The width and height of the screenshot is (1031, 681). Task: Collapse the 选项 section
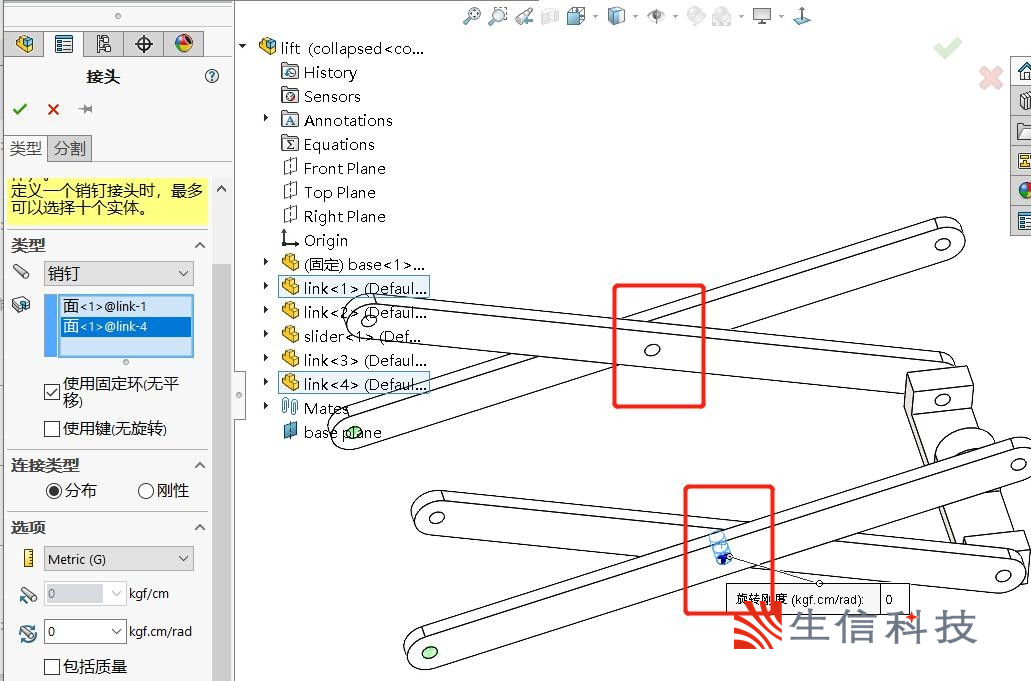coord(200,527)
